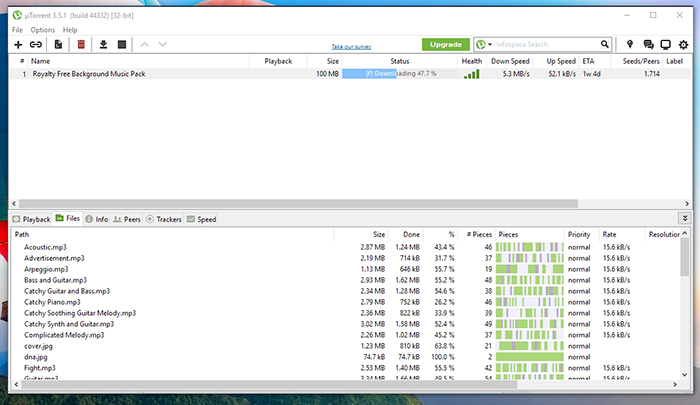The height and width of the screenshot is (405, 700).
Task: Click the green Upgrade button
Action: (446, 45)
